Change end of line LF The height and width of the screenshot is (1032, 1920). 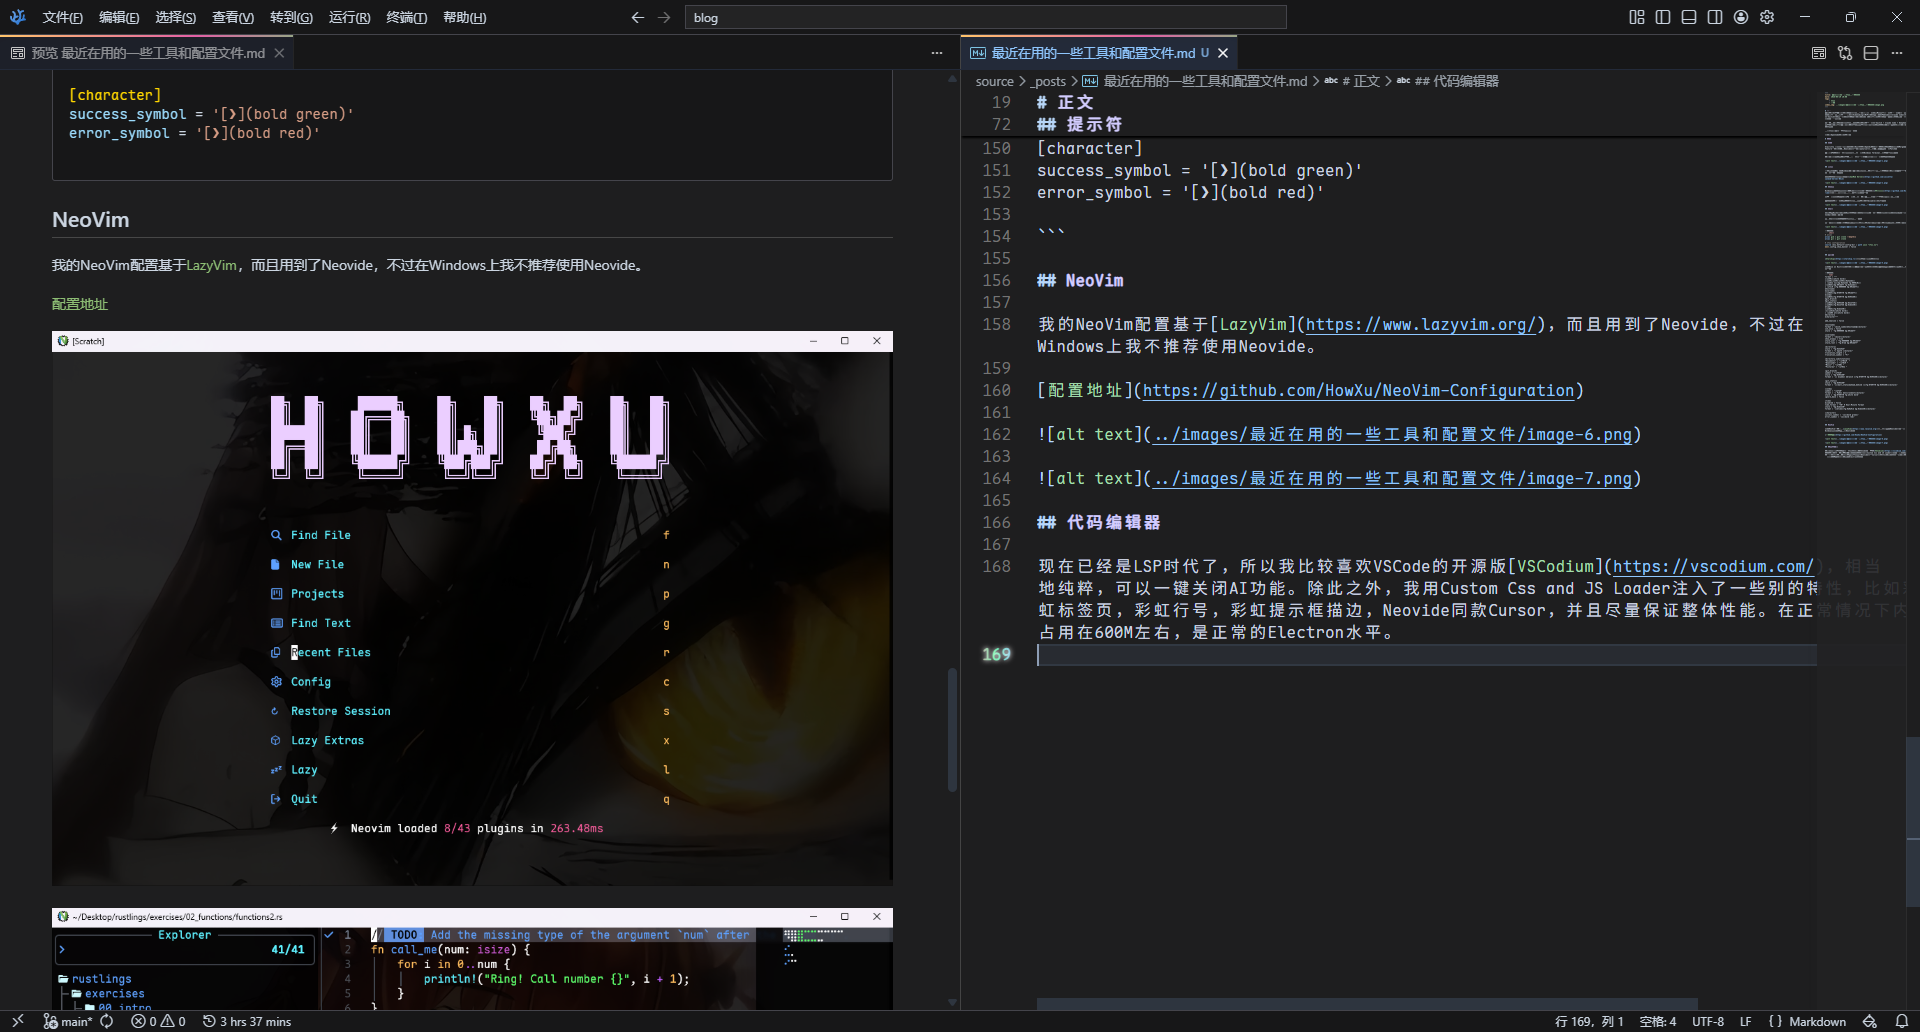[x=1745, y=1021]
